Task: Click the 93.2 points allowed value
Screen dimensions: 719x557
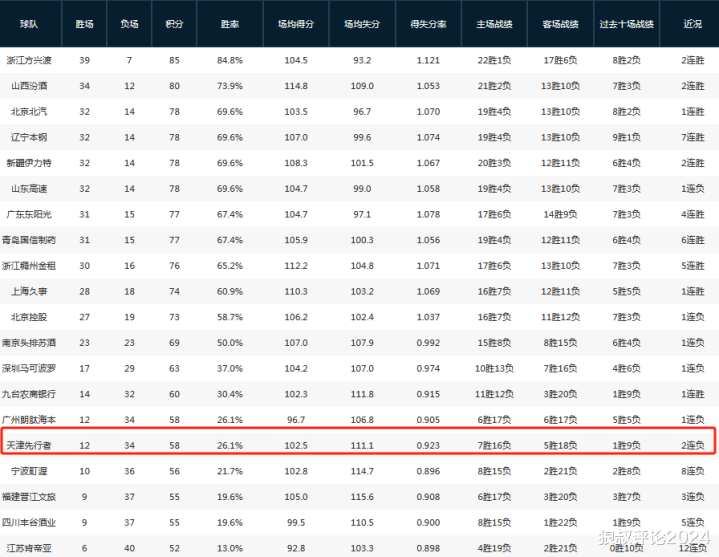Action: (362, 60)
